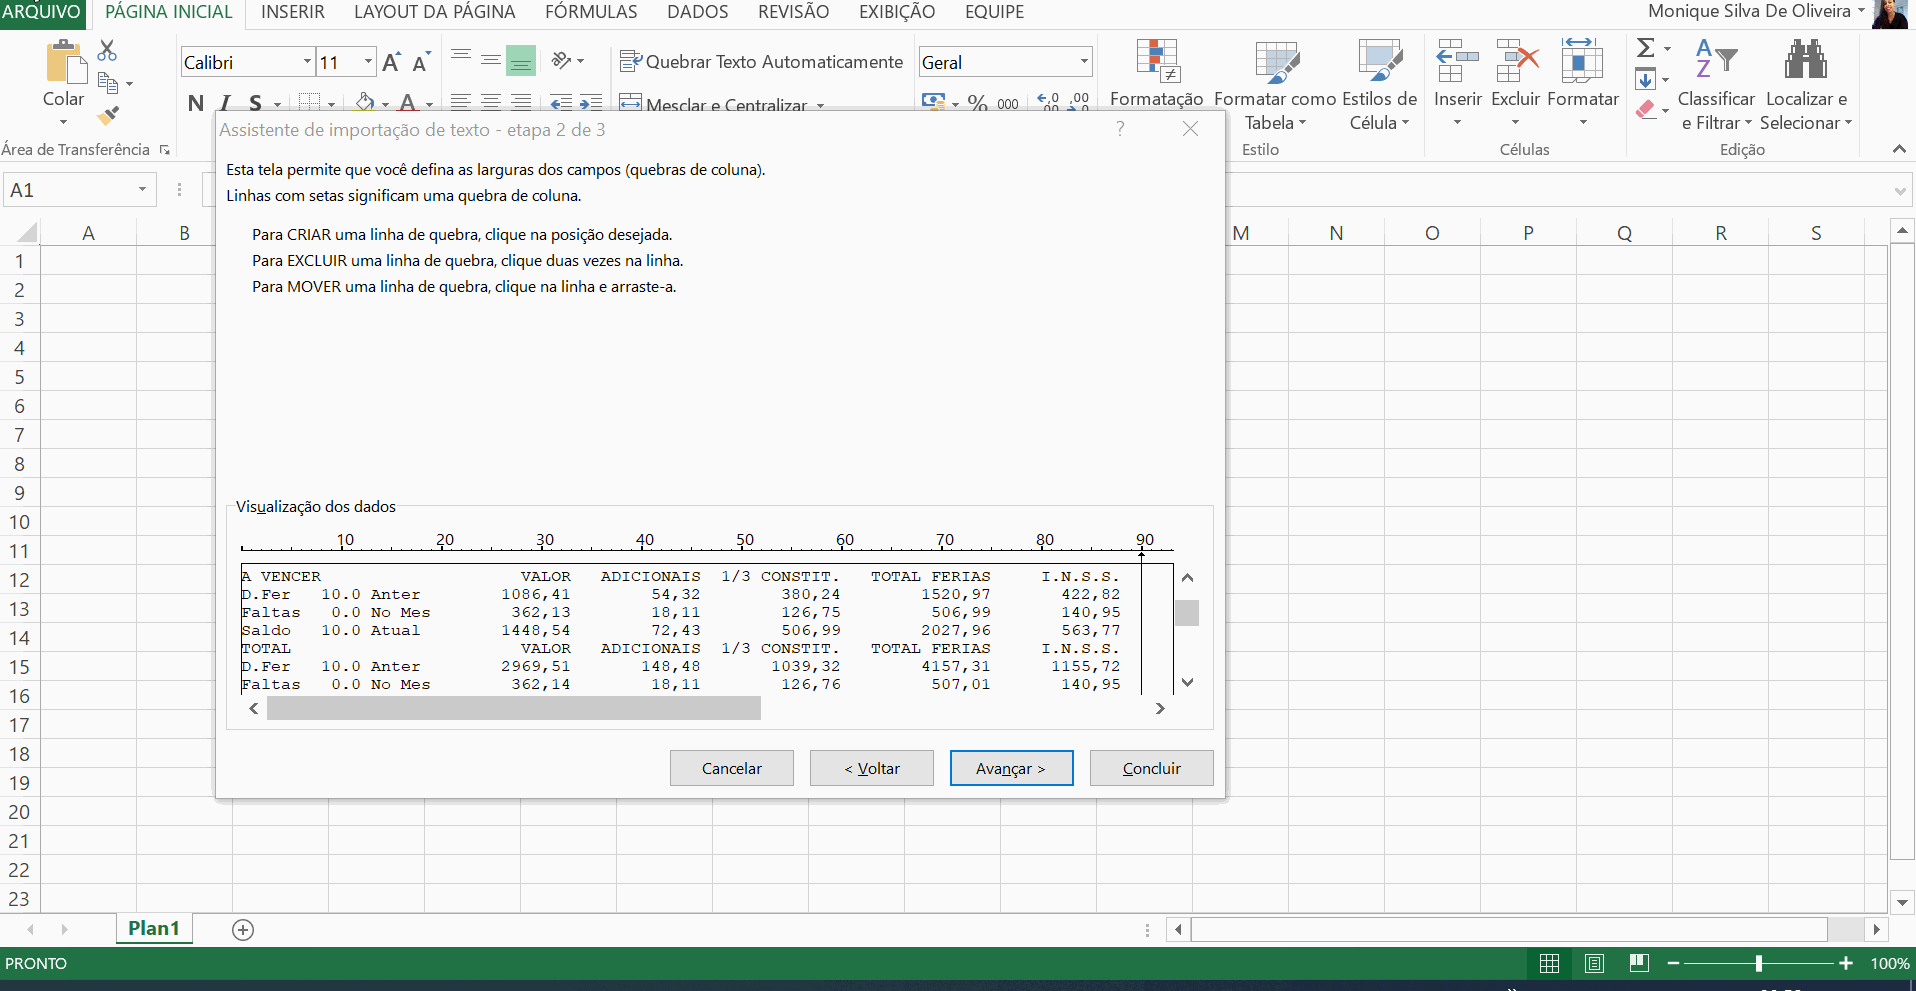This screenshot has height=991, width=1916.
Task: Switch to Page Layout view icon
Action: 1595,963
